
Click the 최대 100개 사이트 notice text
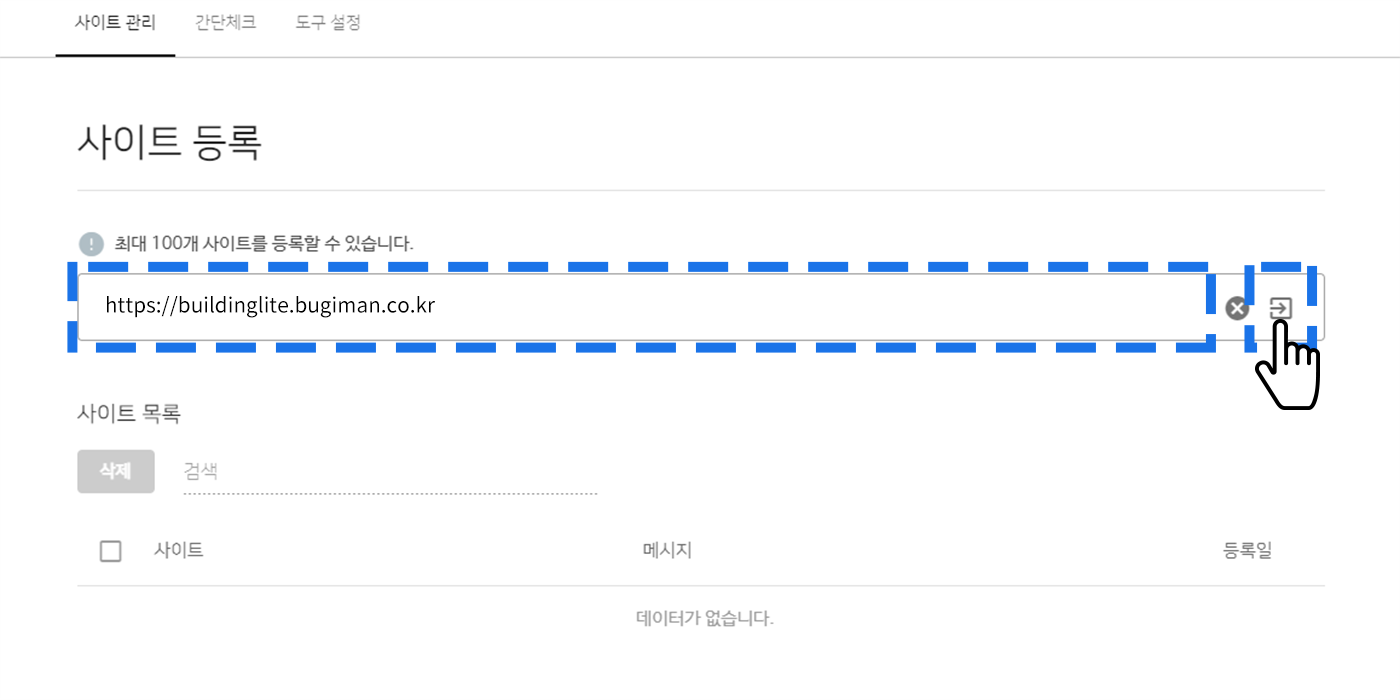pyautogui.click(x=264, y=243)
